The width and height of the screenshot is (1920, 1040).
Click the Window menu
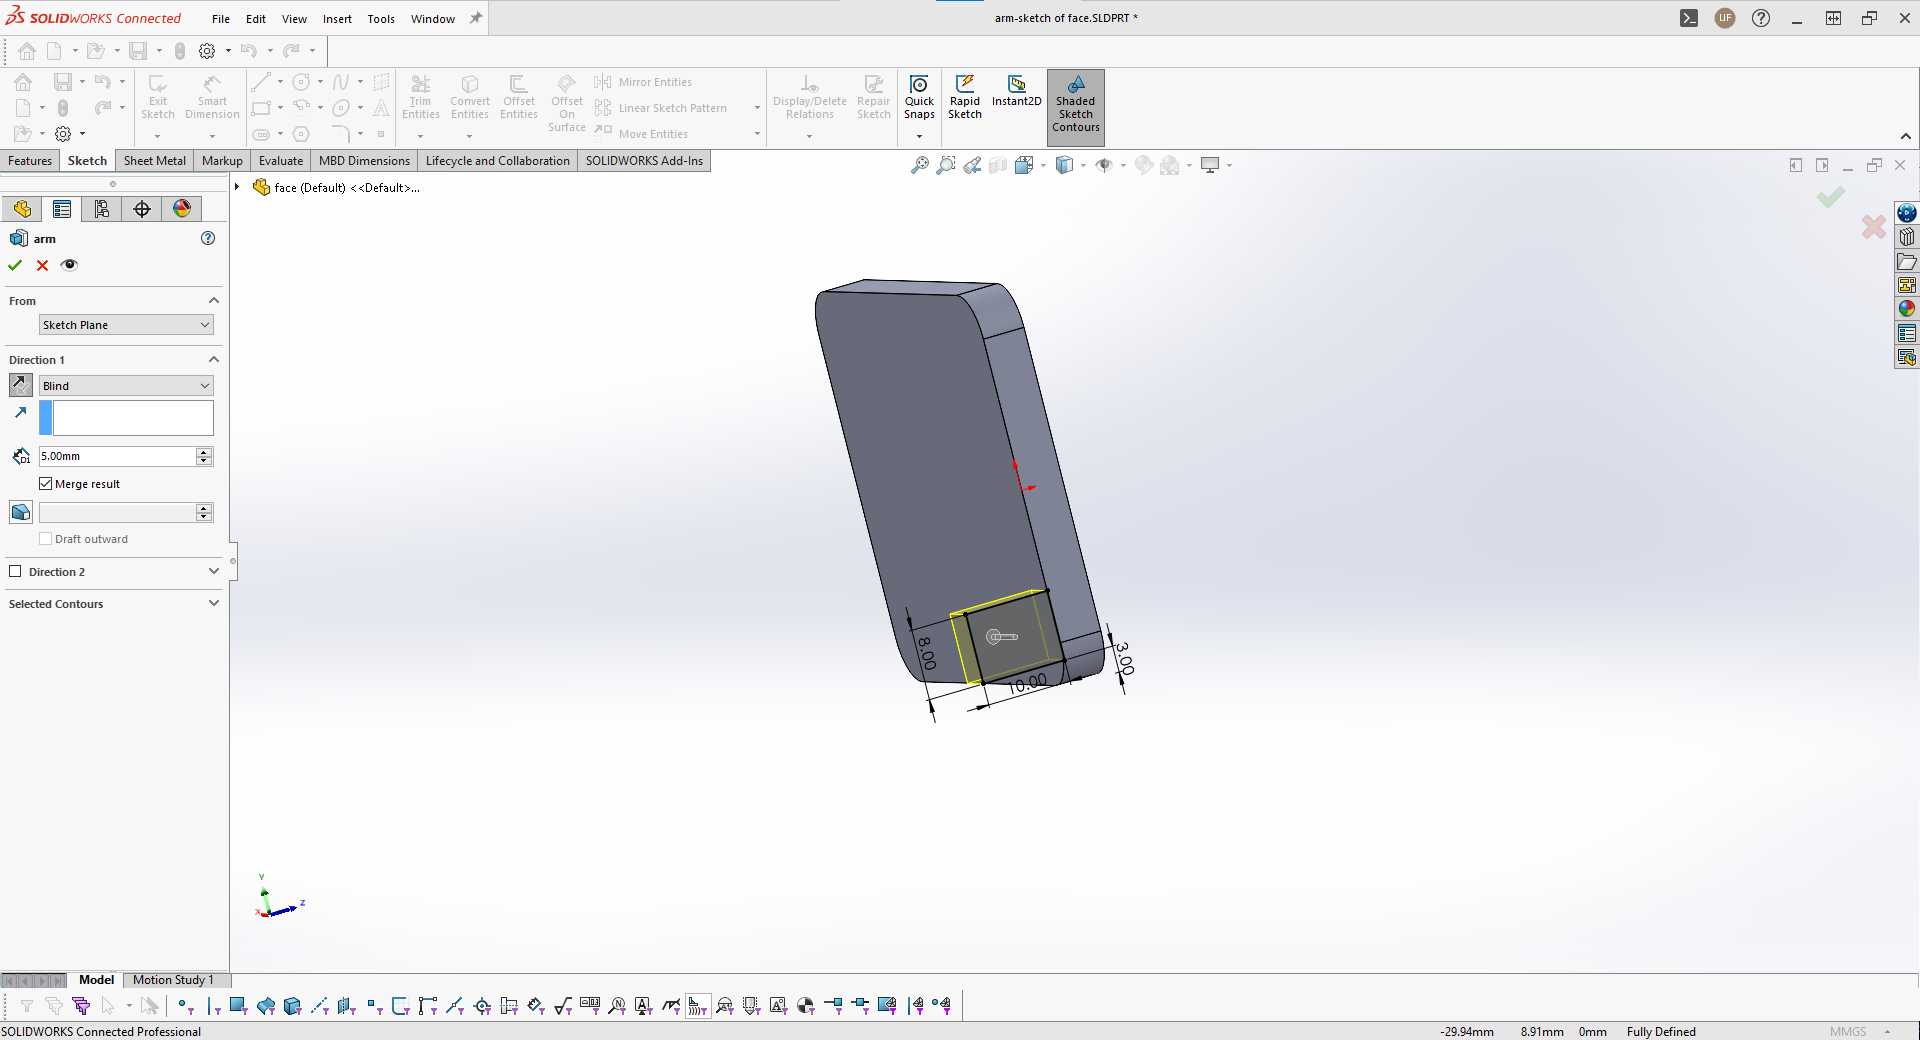point(433,19)
